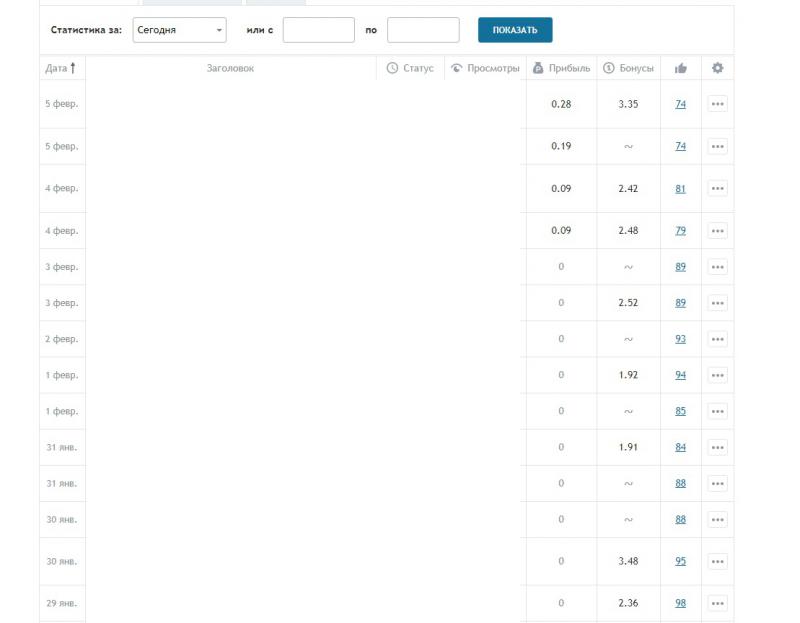Click the profit value 0.28
This screenshot has height=623, width=800.
[561, 104]
